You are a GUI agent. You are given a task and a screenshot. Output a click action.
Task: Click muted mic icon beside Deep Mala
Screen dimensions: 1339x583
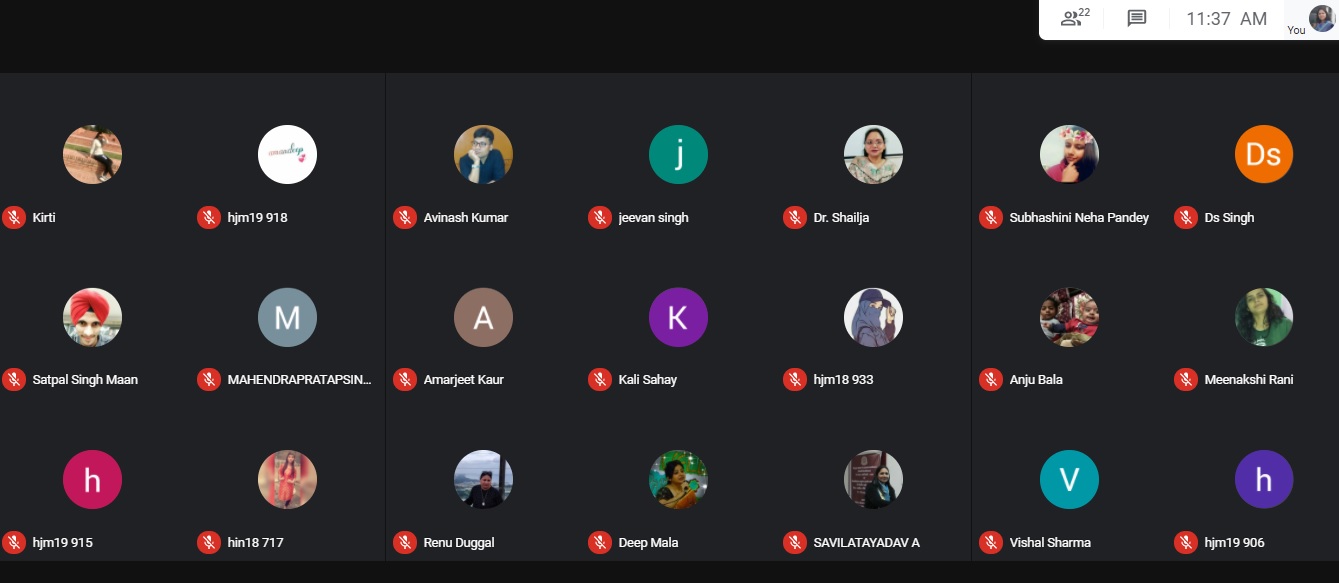599,542
